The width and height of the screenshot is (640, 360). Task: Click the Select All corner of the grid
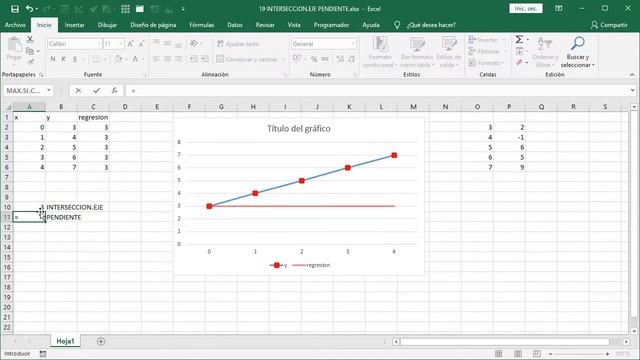point(7,107)
